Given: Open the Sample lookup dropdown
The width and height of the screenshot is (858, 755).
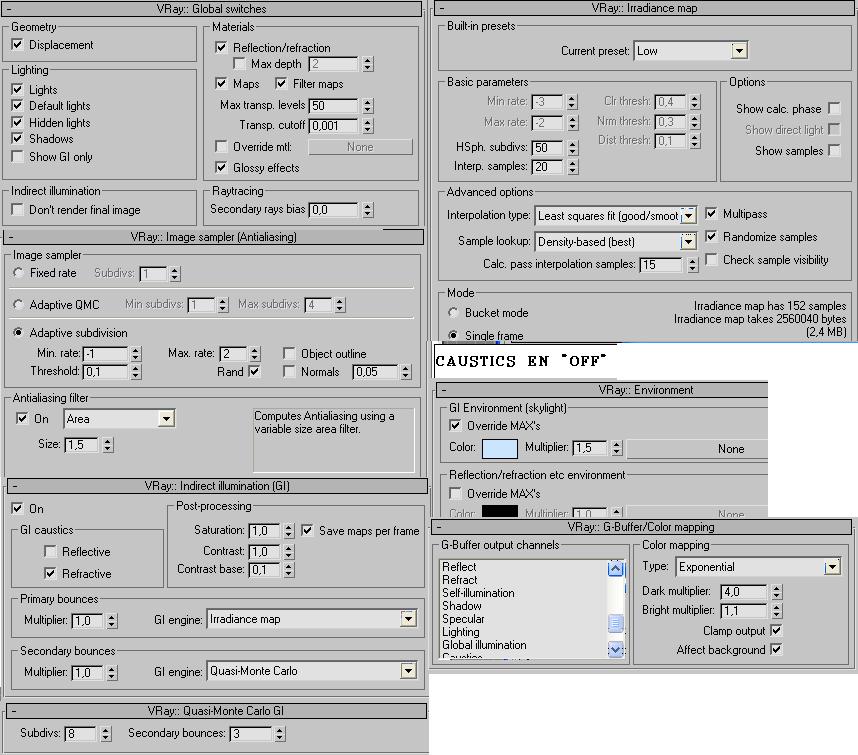Looking at the screenshot, I should (688, 241).
